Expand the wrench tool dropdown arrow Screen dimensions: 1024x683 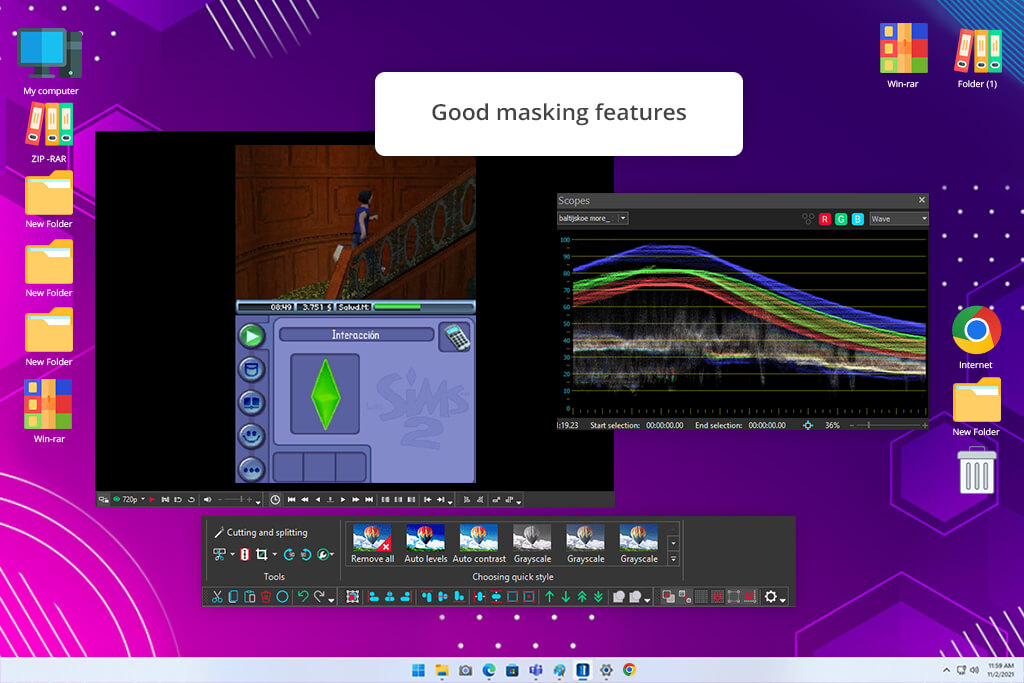(332, 554)
